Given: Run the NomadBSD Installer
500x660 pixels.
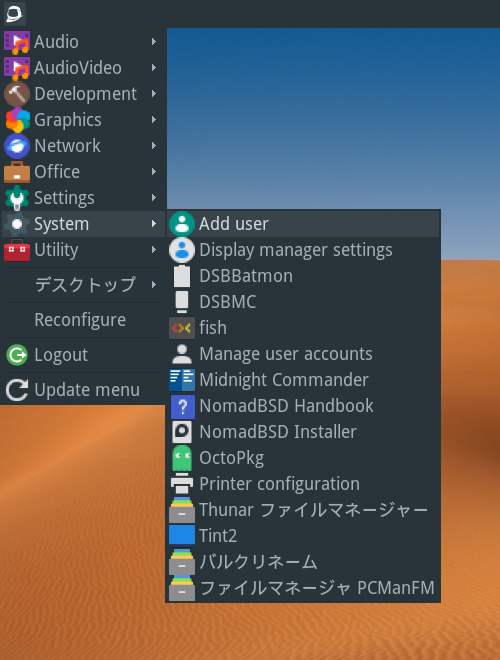Looking at the screenshot, I should (303, 432).
